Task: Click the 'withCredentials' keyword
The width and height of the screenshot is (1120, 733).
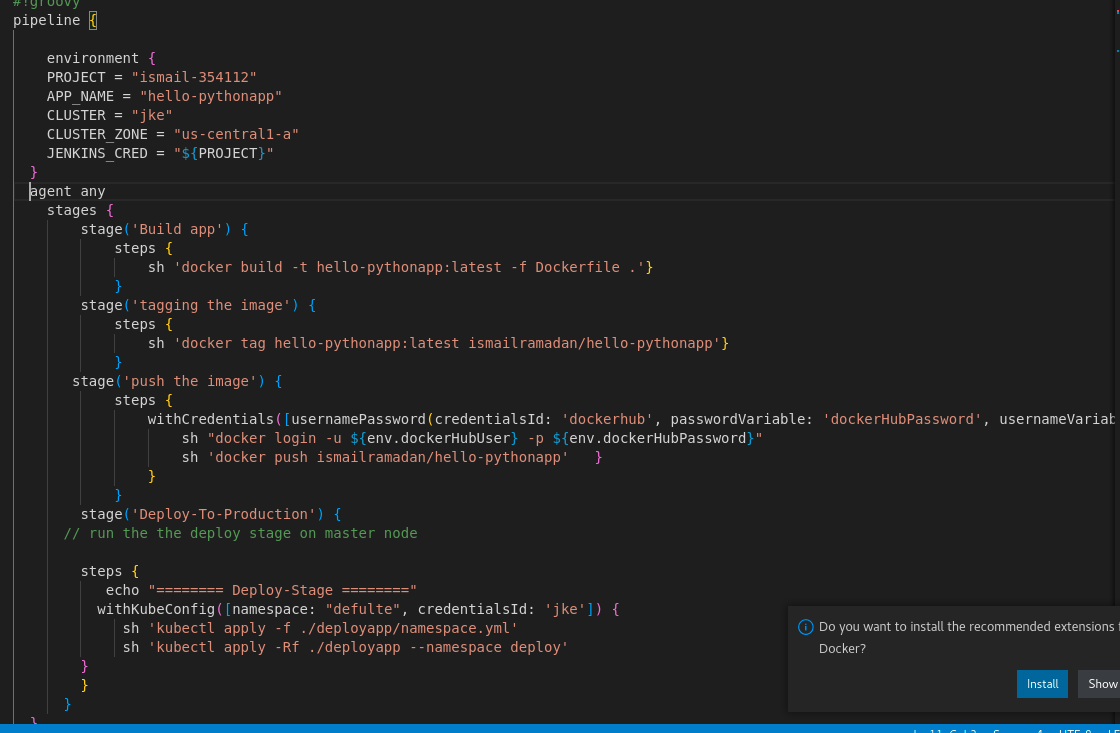Action: pyautogui.click(x=211, y=419)
